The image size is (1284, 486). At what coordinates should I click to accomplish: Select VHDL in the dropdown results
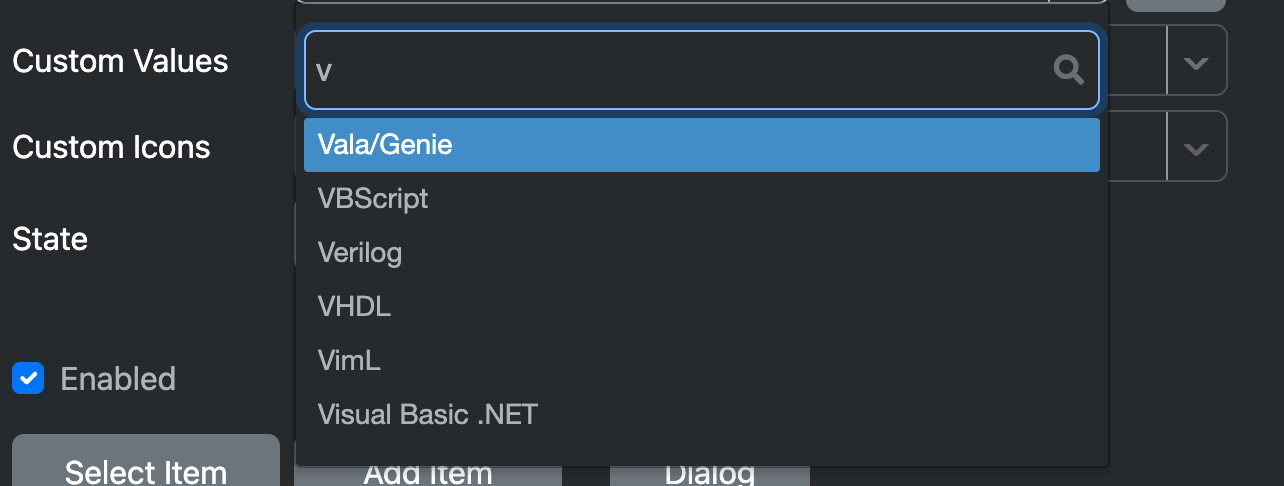pos(701,307)
